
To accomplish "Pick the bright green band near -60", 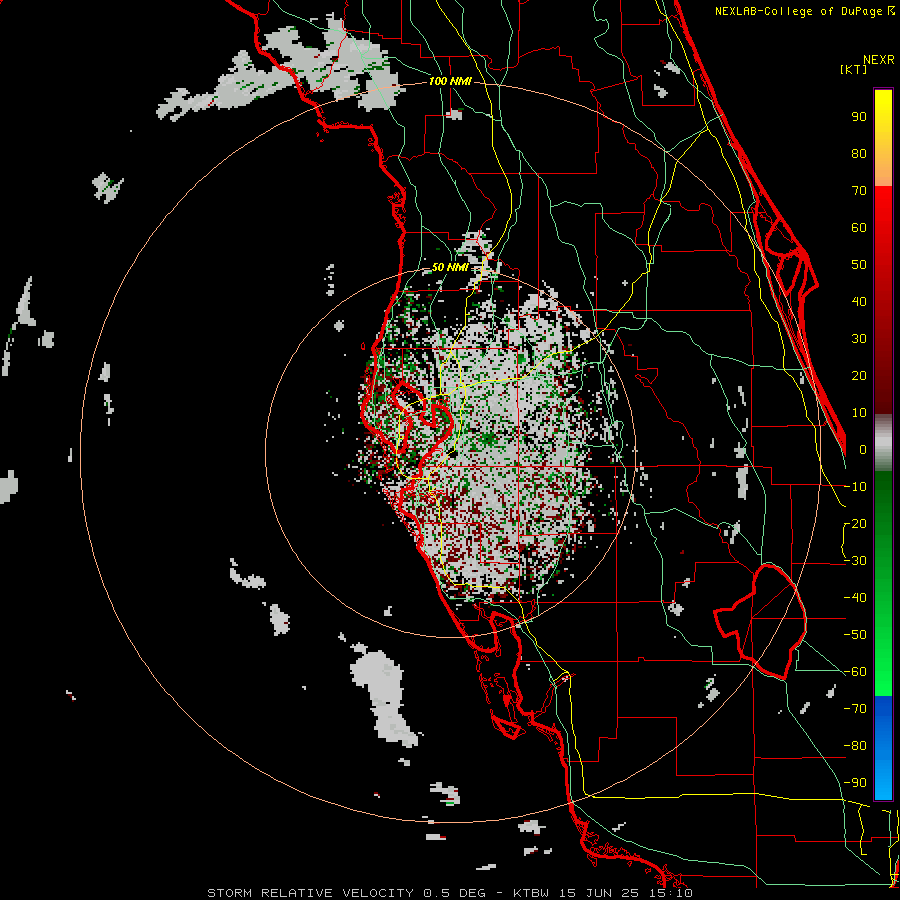I will pyautogui.click(x=883, y=677).
